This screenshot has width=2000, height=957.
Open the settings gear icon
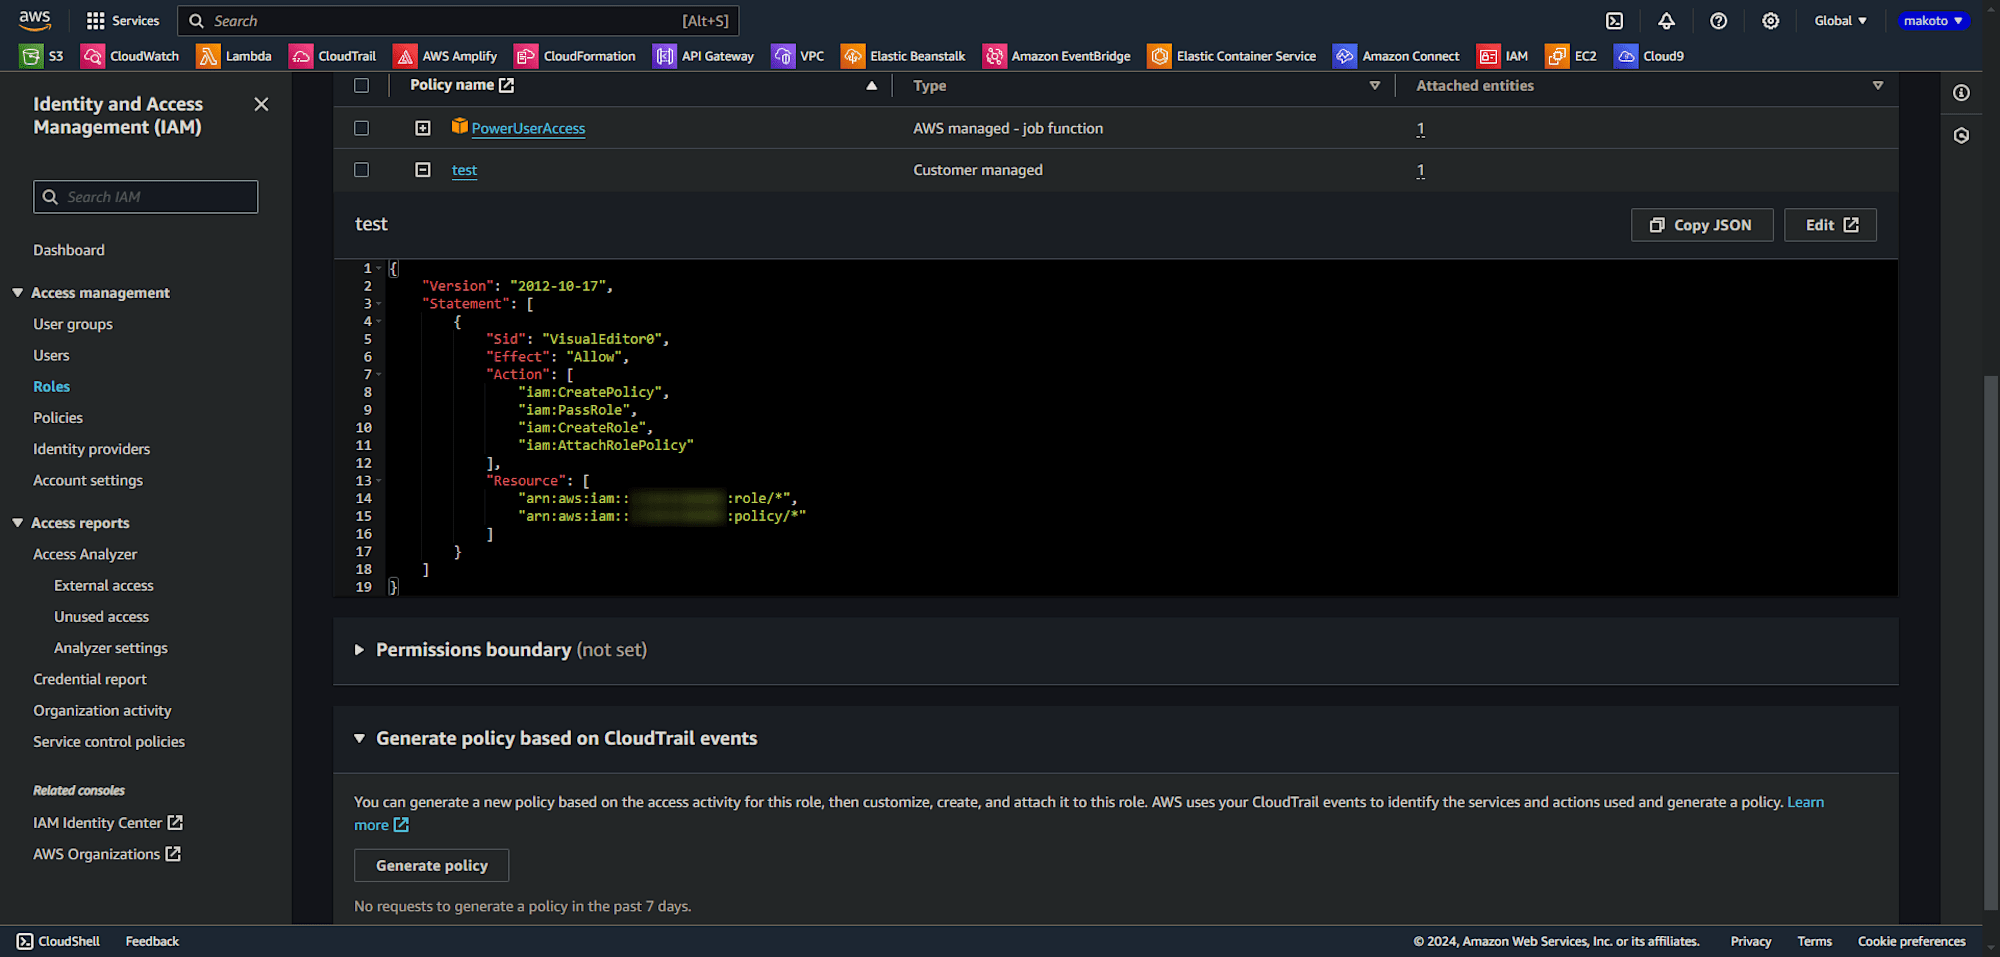click(1771, 20)
